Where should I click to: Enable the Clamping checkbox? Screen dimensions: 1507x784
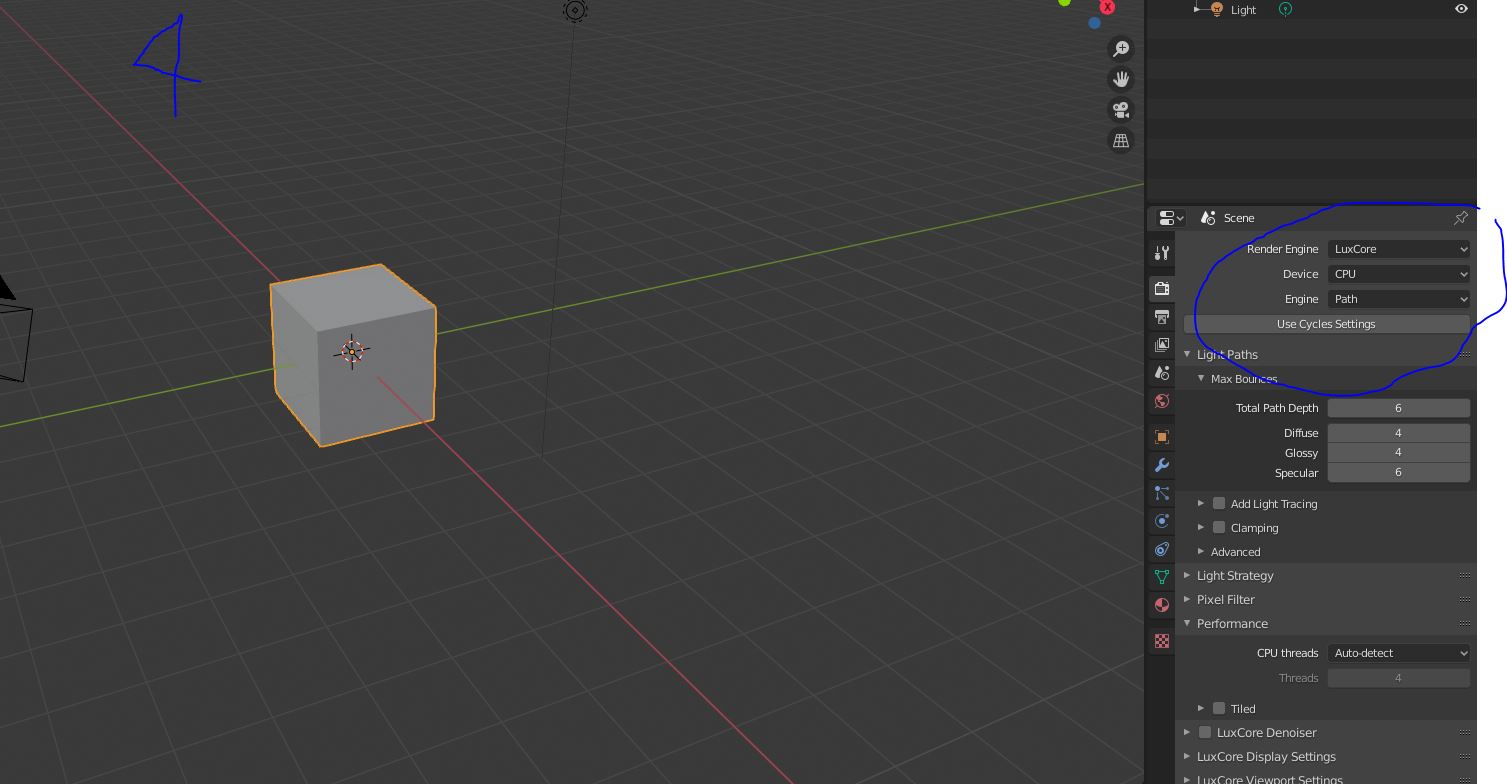pos(1219,528)
